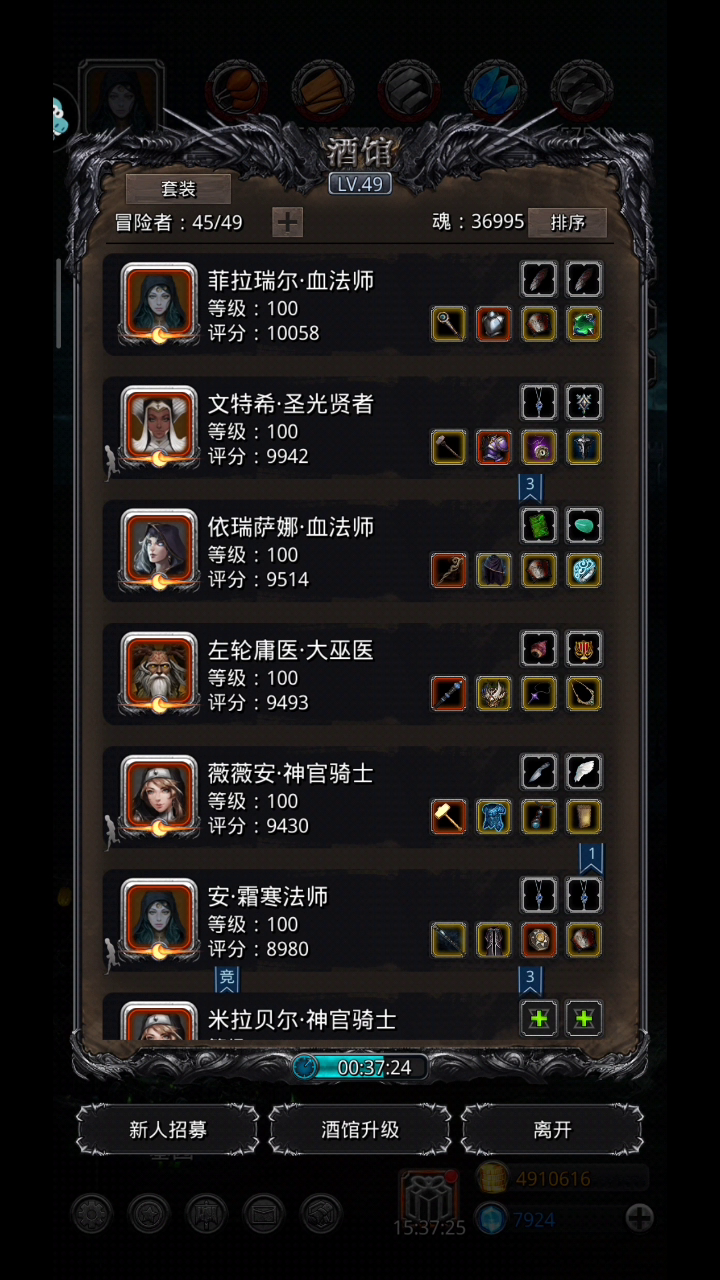Click the 酒馆升级 tavern upgrade button

(360, 1130)
